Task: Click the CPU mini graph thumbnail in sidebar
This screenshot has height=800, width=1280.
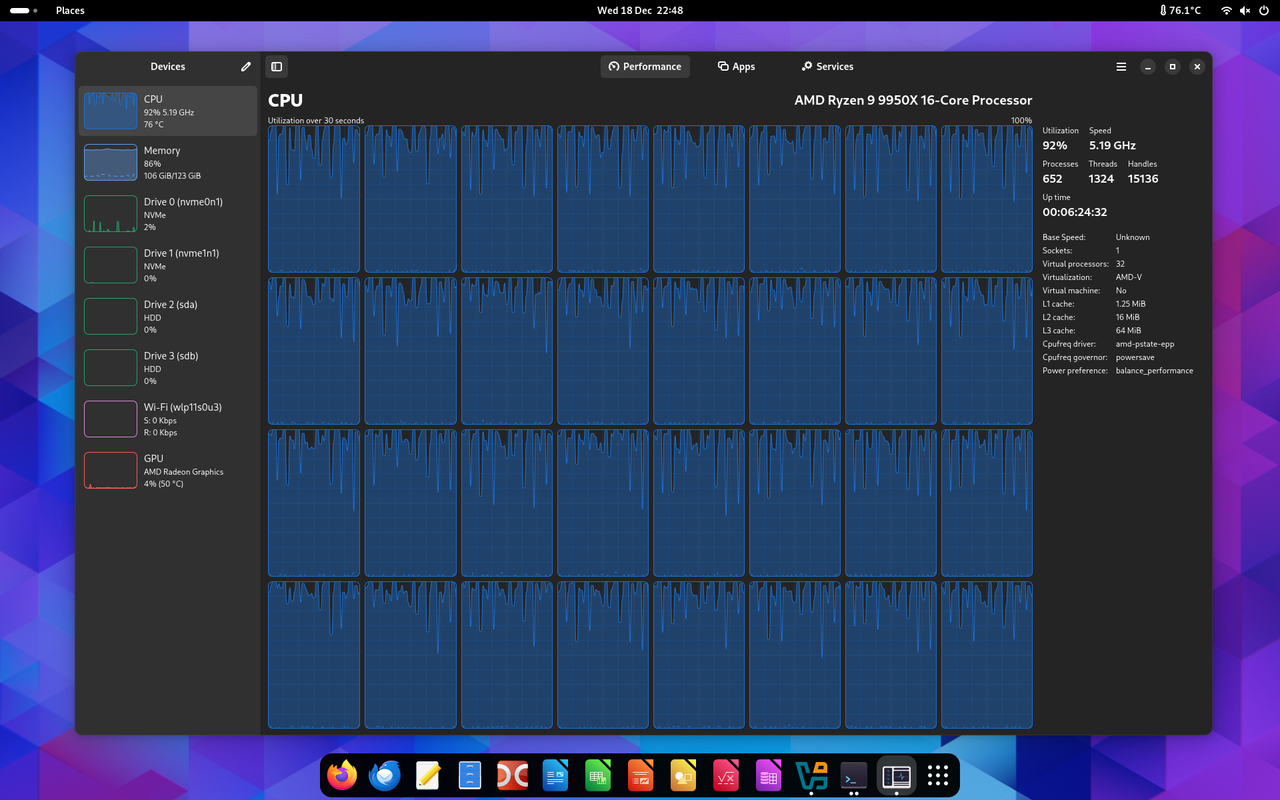Action: point(110,111)
